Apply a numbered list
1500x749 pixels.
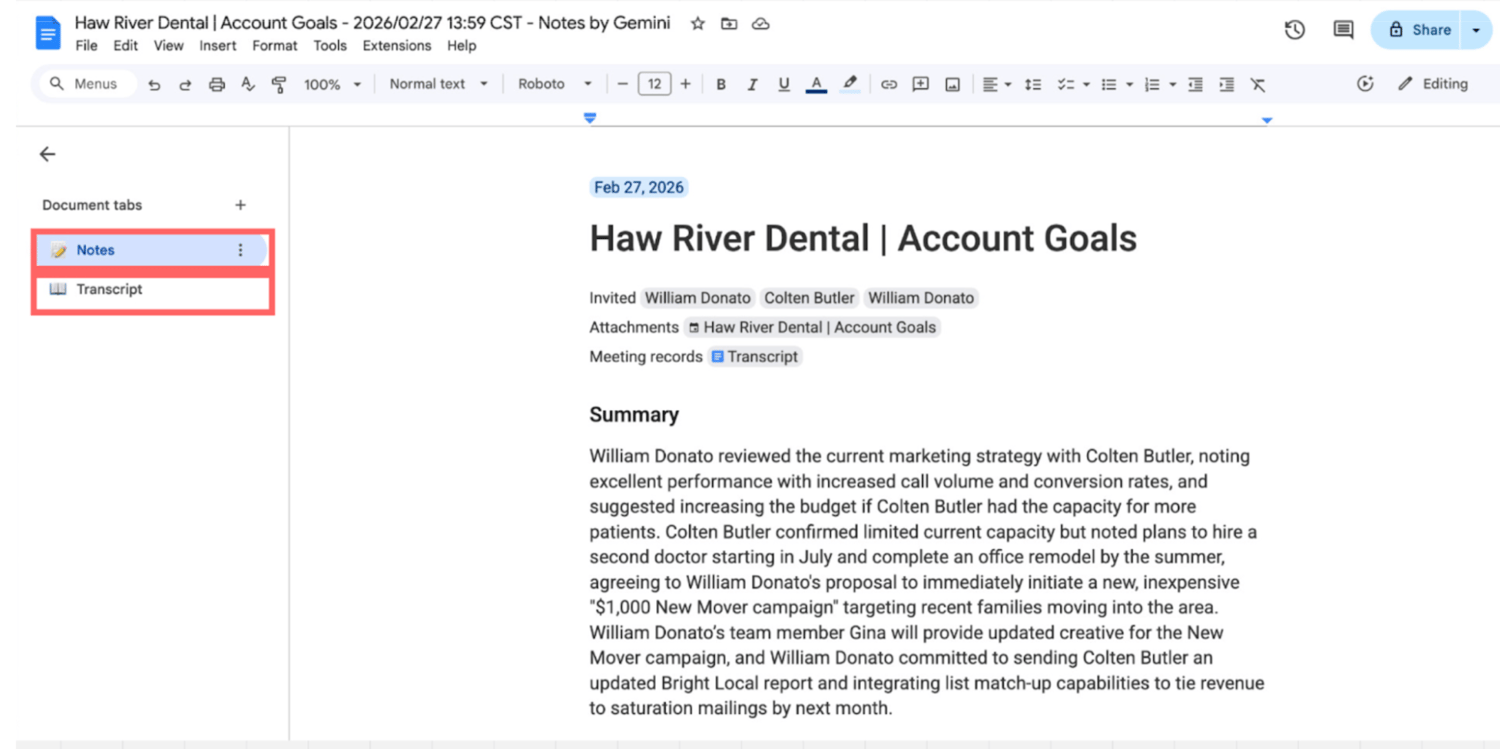pyautogui.click(x=1152, y=85)
